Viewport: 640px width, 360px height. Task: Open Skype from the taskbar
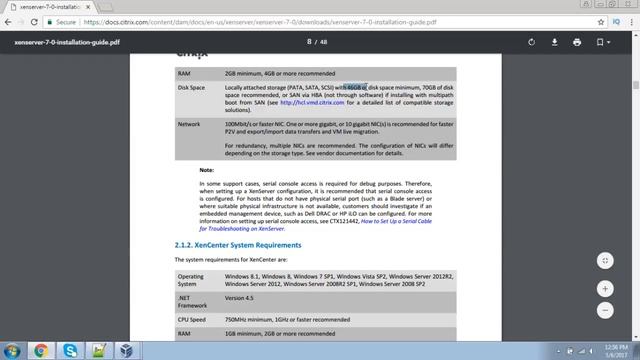70,351
